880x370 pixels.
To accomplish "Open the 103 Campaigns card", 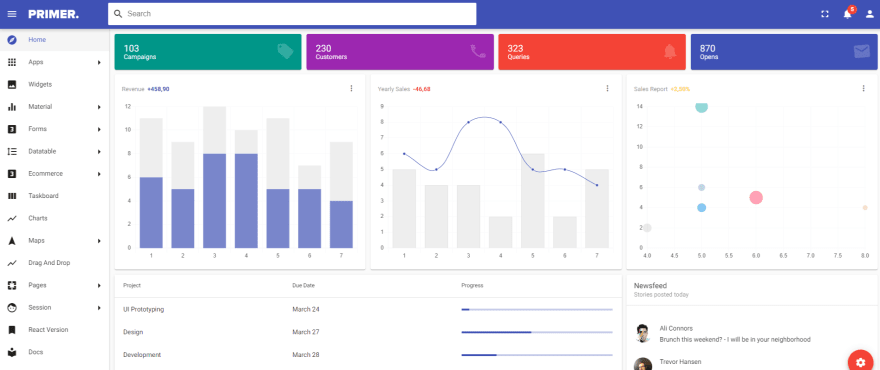I will pos(208,52).
